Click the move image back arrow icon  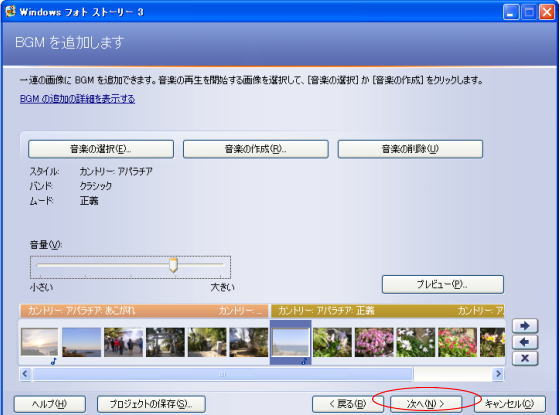(x=525, y=342)
